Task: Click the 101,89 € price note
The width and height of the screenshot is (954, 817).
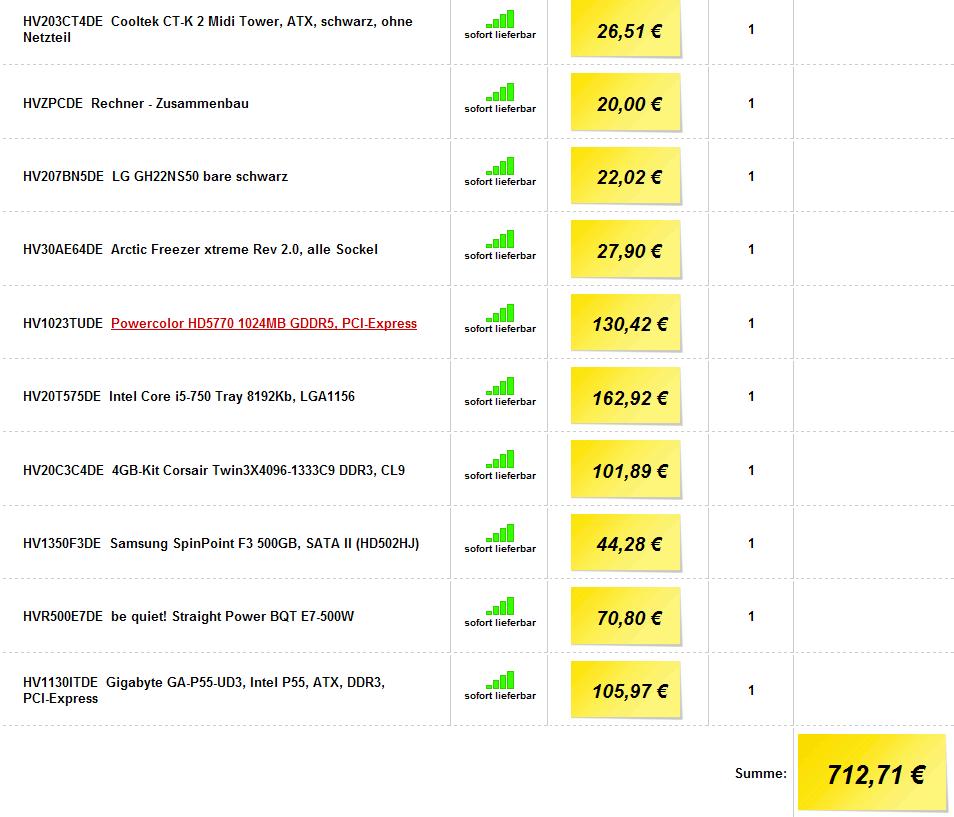Action: [x=626, y=470]
